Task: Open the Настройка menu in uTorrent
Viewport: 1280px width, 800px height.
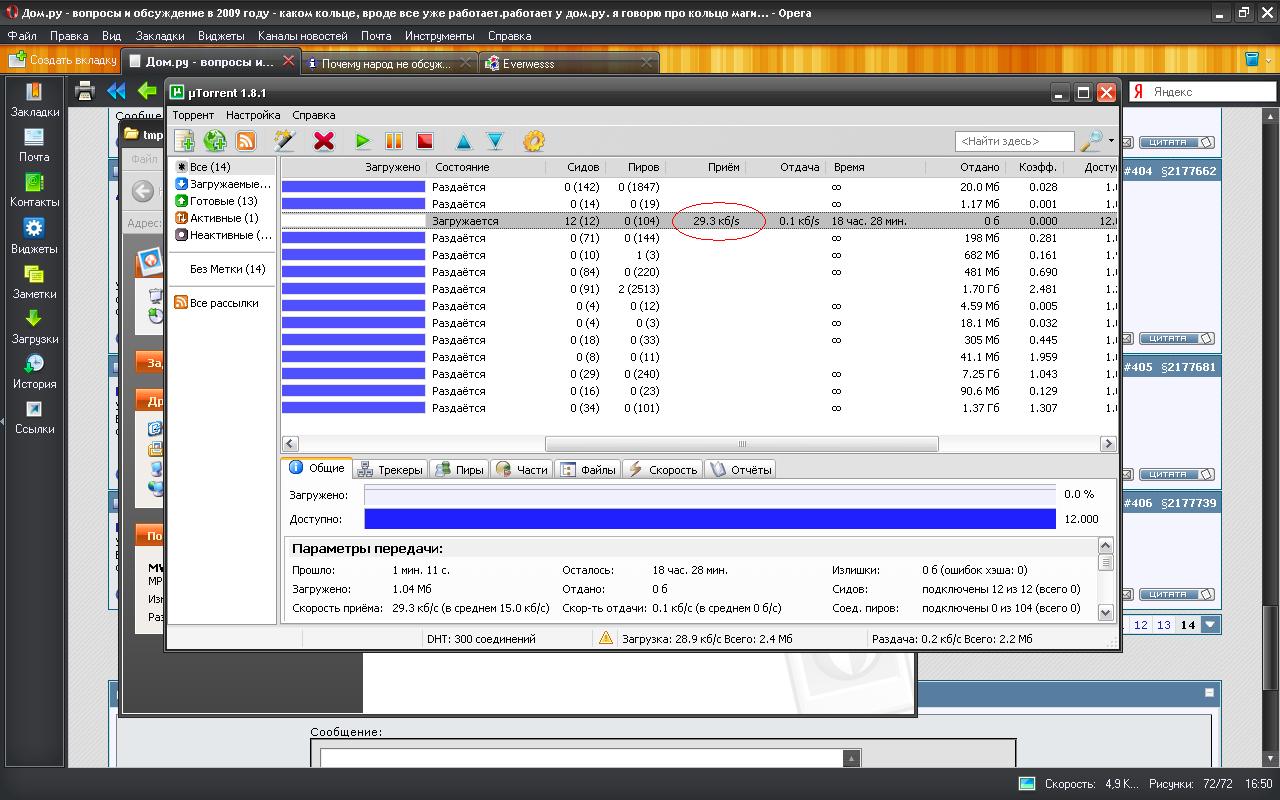Action: [x=253, y=115]
